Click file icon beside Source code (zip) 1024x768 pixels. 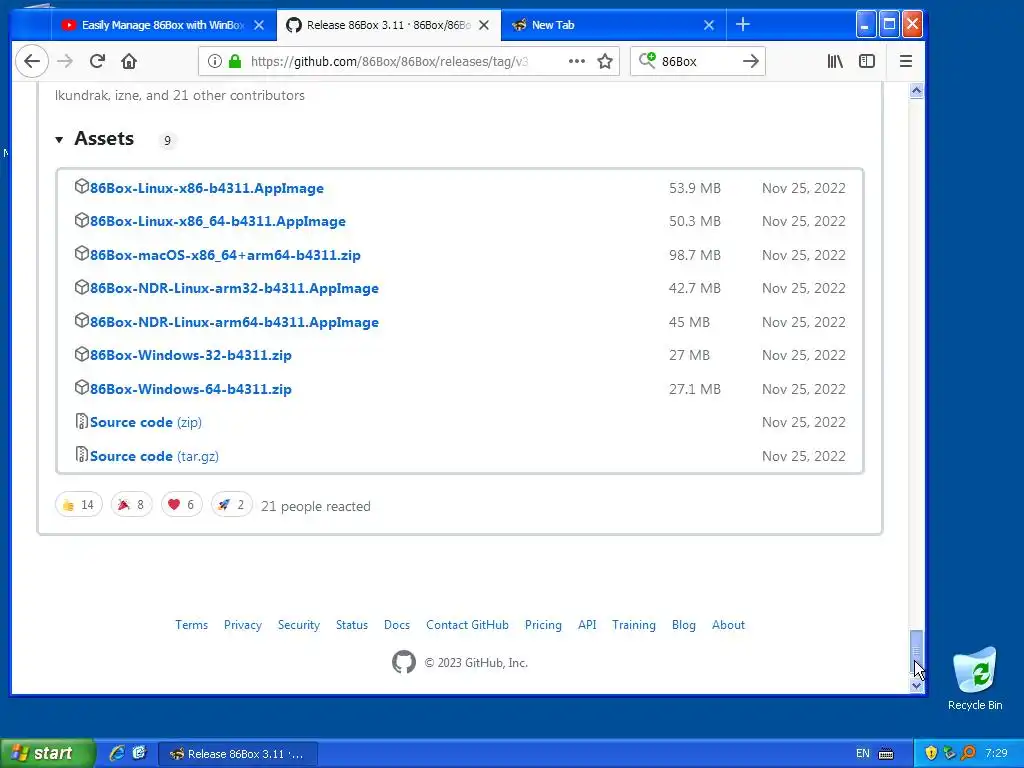pos(81,421)
